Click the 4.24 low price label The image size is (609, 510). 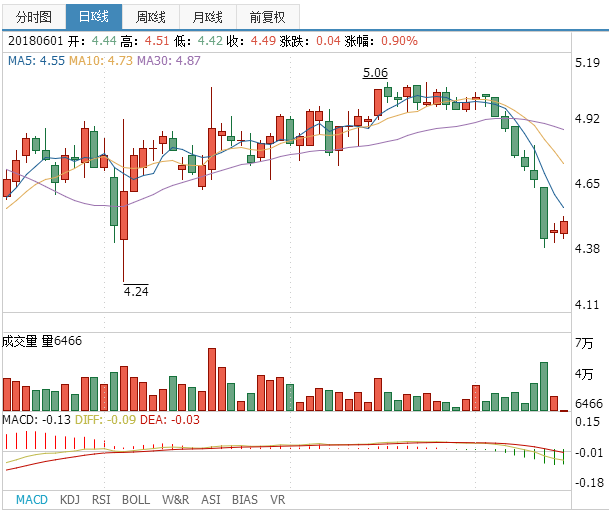pos(136,291)
